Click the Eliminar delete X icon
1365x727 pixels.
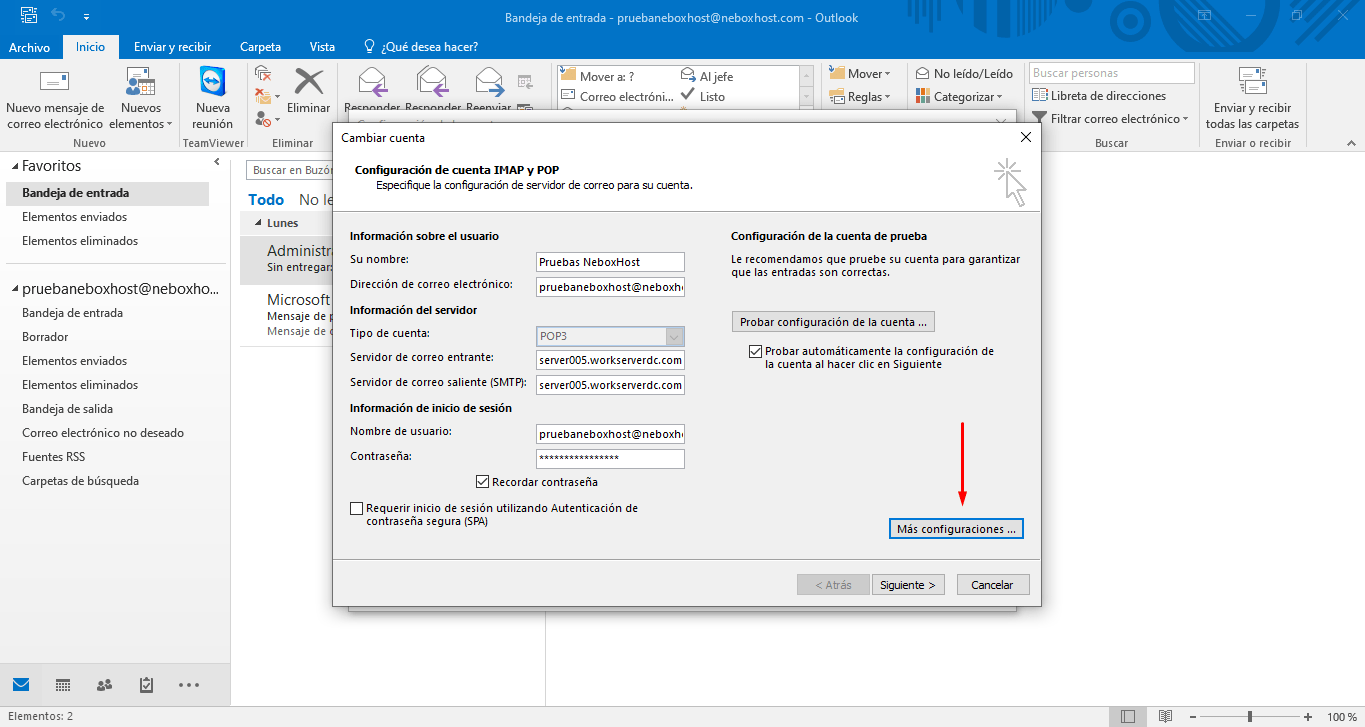[x=309, y=84]
